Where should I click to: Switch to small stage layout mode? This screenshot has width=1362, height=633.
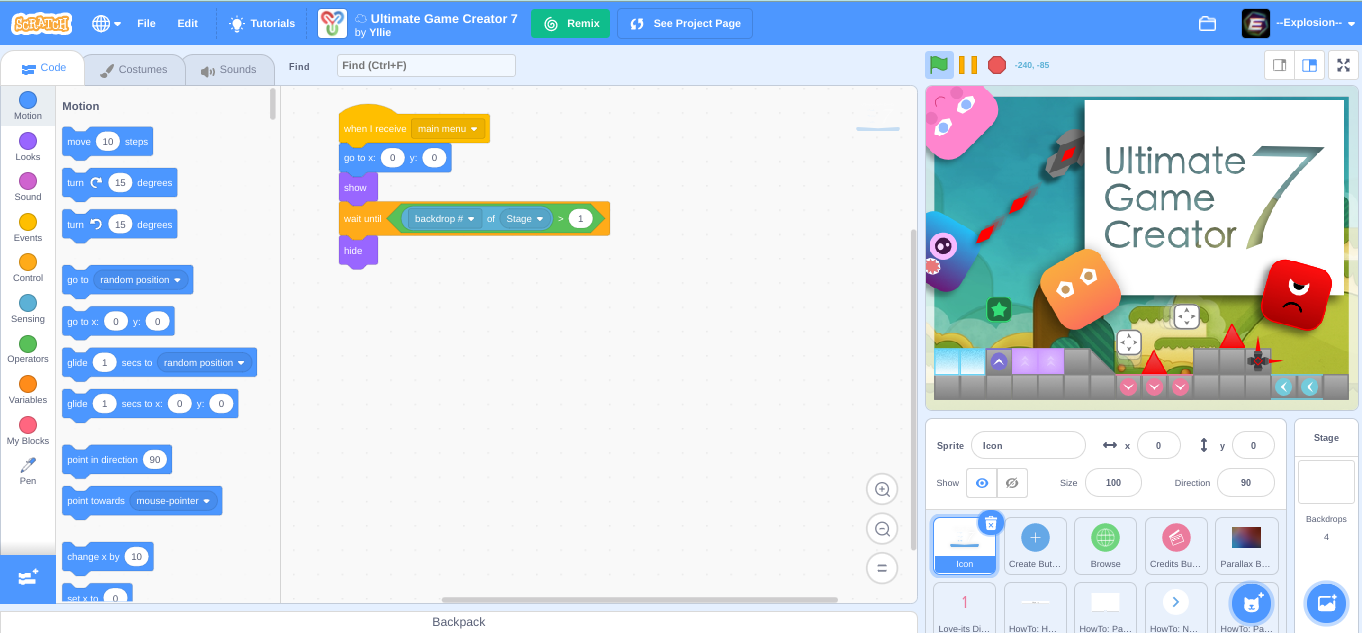click(x=1278, y=64)
